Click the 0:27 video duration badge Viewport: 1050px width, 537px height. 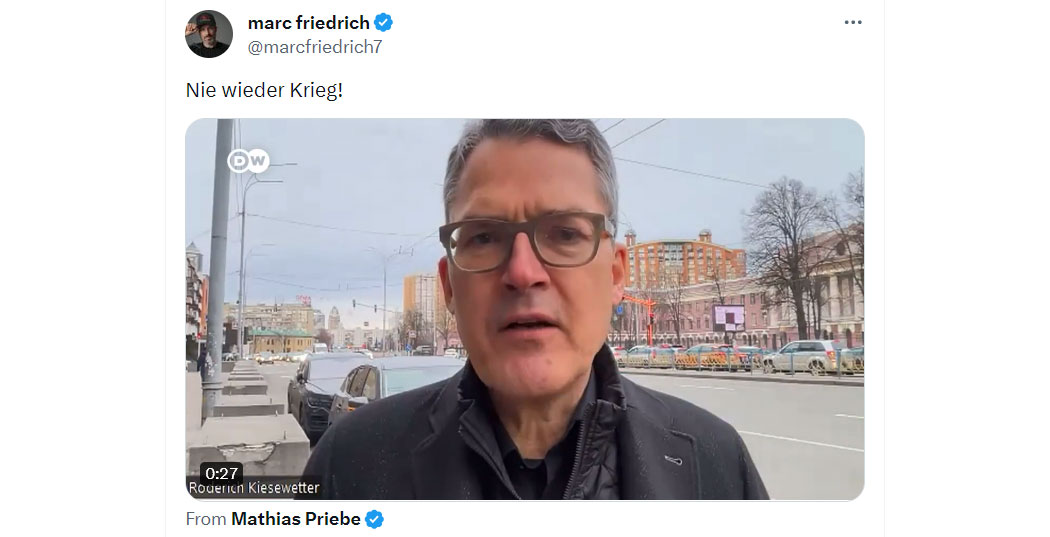[221, 473]
